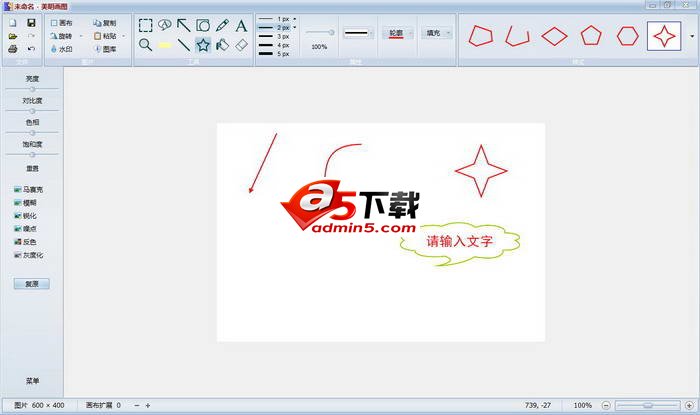Screen dimensions: 700x415
Task: Pick the arrow drawing tool
Action: [x=183, y=25]
